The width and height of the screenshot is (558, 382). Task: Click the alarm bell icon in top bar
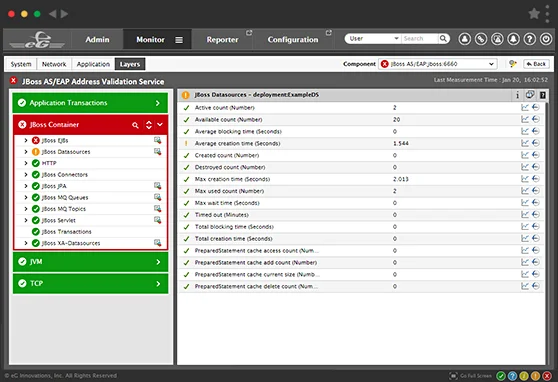pos(513,39)
